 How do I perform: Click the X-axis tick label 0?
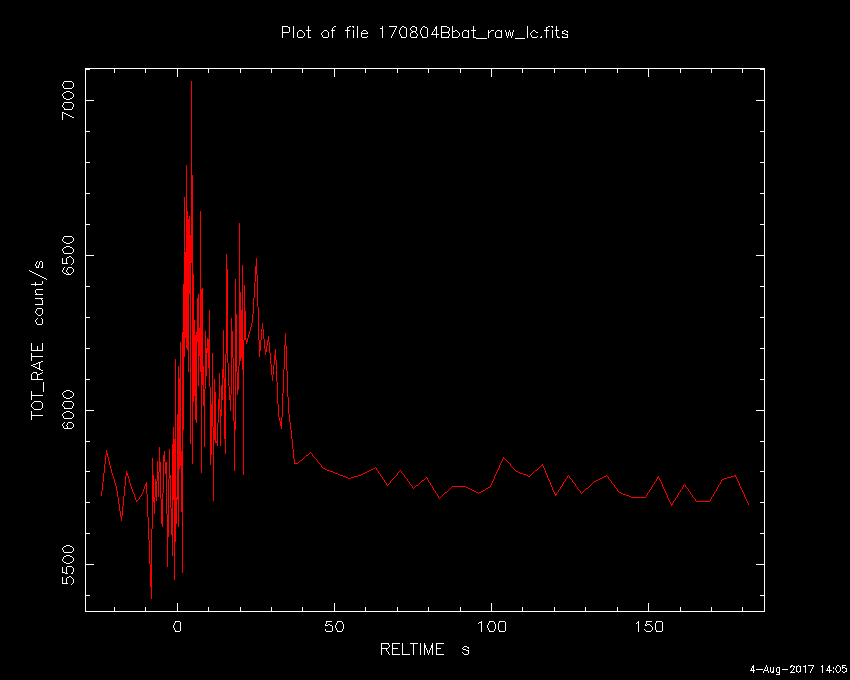point(177,627)
